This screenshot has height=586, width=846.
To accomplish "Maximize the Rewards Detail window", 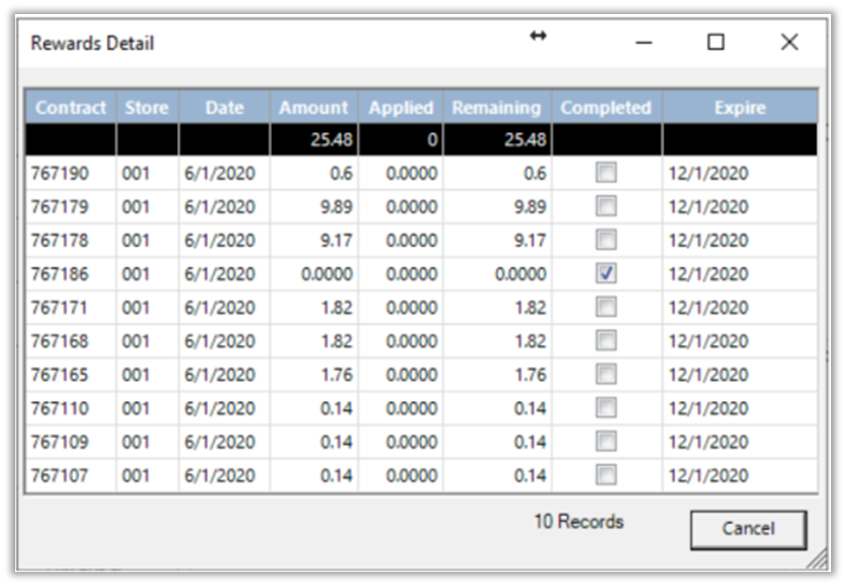I will pos(715,42).
